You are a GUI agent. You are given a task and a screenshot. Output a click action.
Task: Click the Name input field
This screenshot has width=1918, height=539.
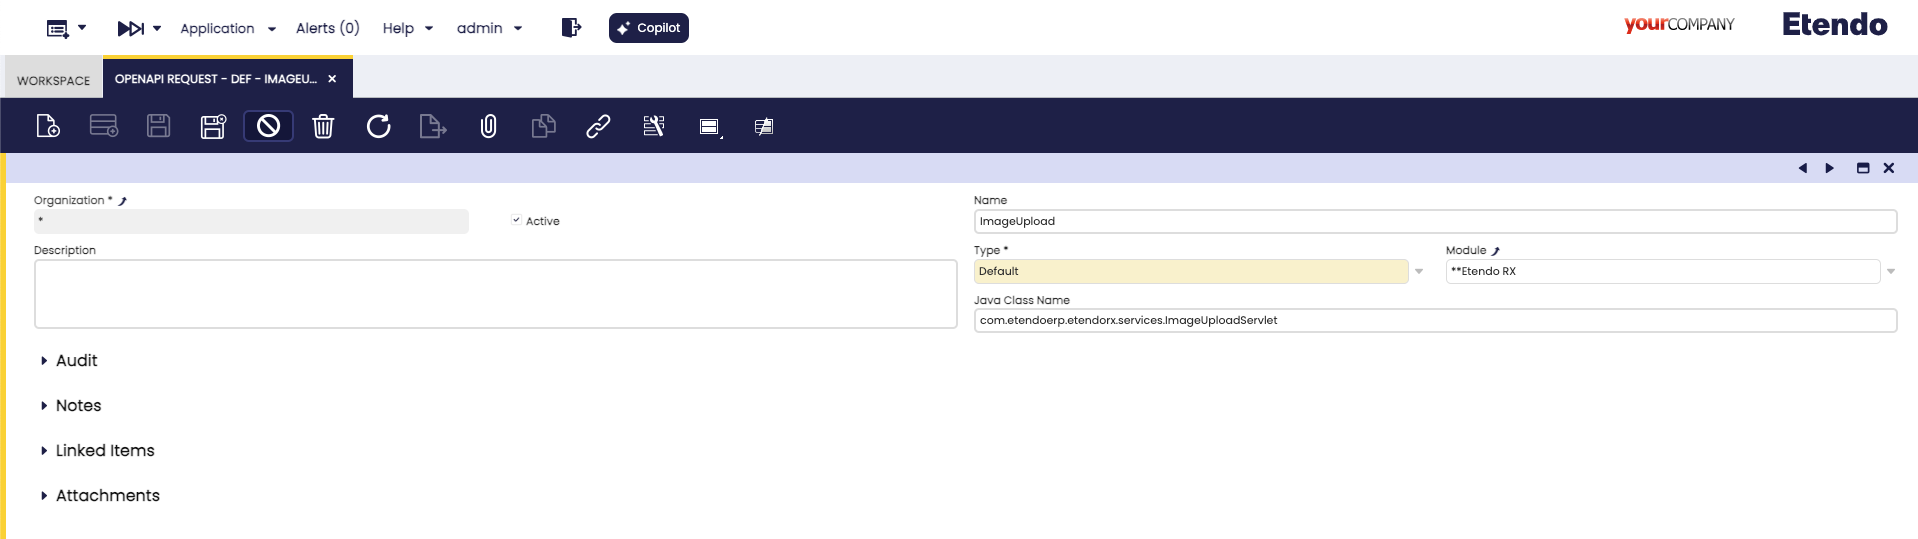pos(1435,221)
